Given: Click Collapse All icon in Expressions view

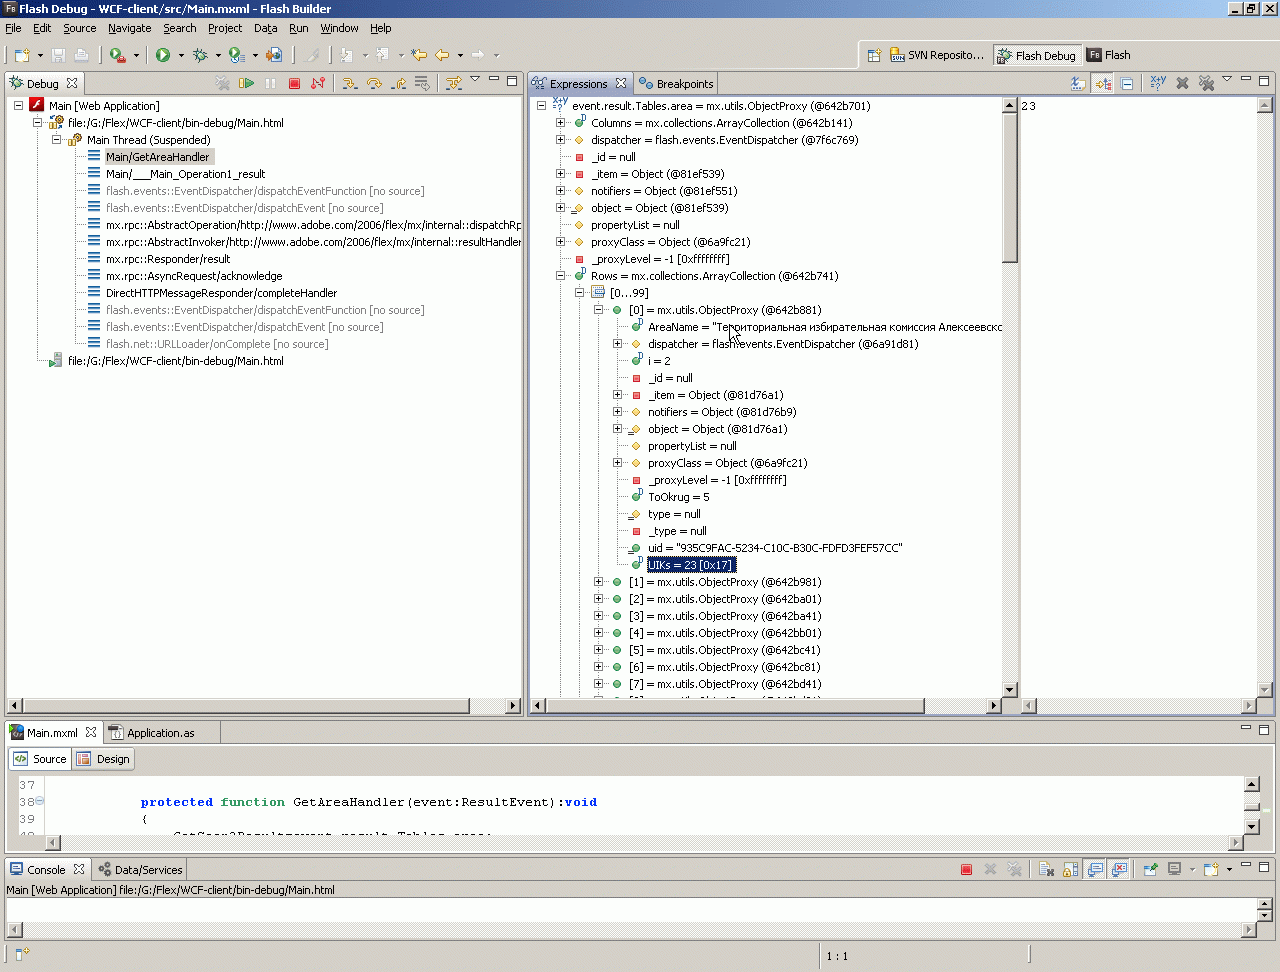Looking at the screenshot, I should [x=1127, y=83].
